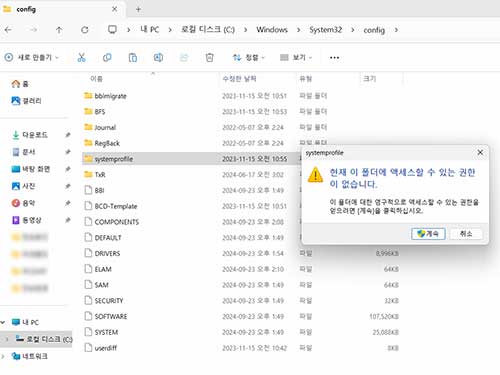Image resolution: width=500 pixels, height=375 pixels.
Task: Go up one folder level arrow
Action: pos(59,30)
